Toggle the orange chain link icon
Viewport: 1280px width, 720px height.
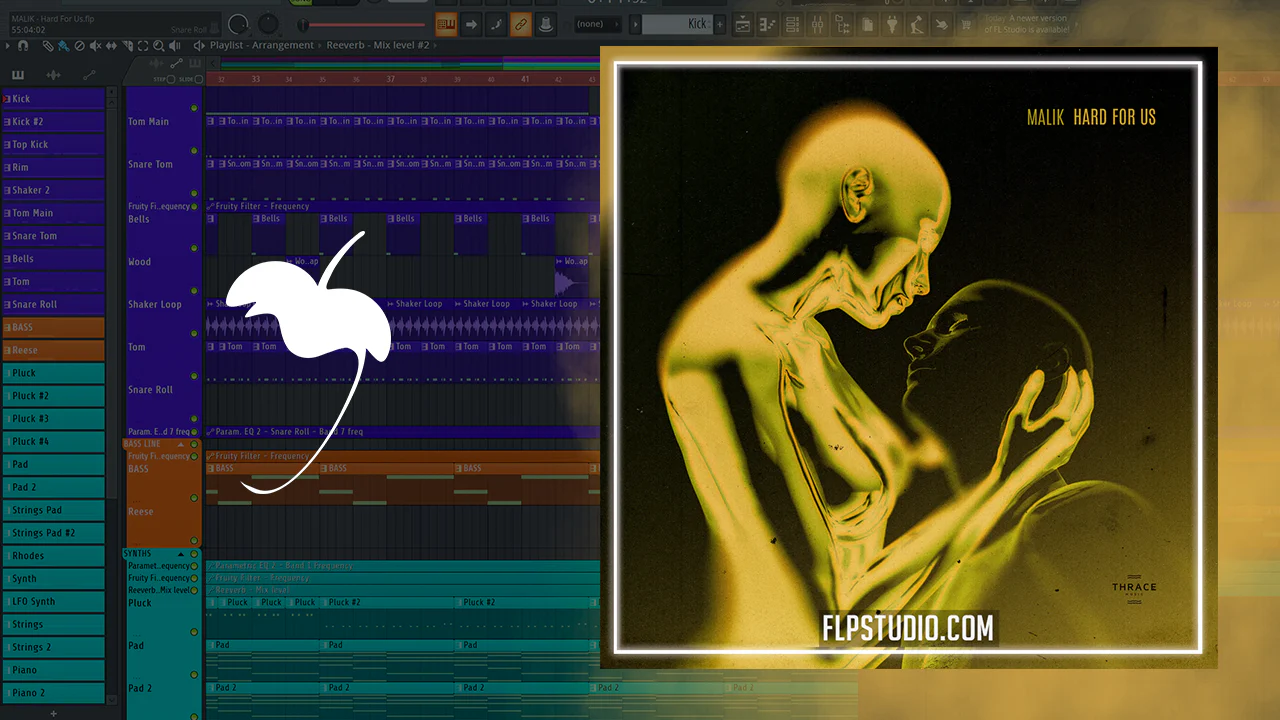tap(521, 24)
